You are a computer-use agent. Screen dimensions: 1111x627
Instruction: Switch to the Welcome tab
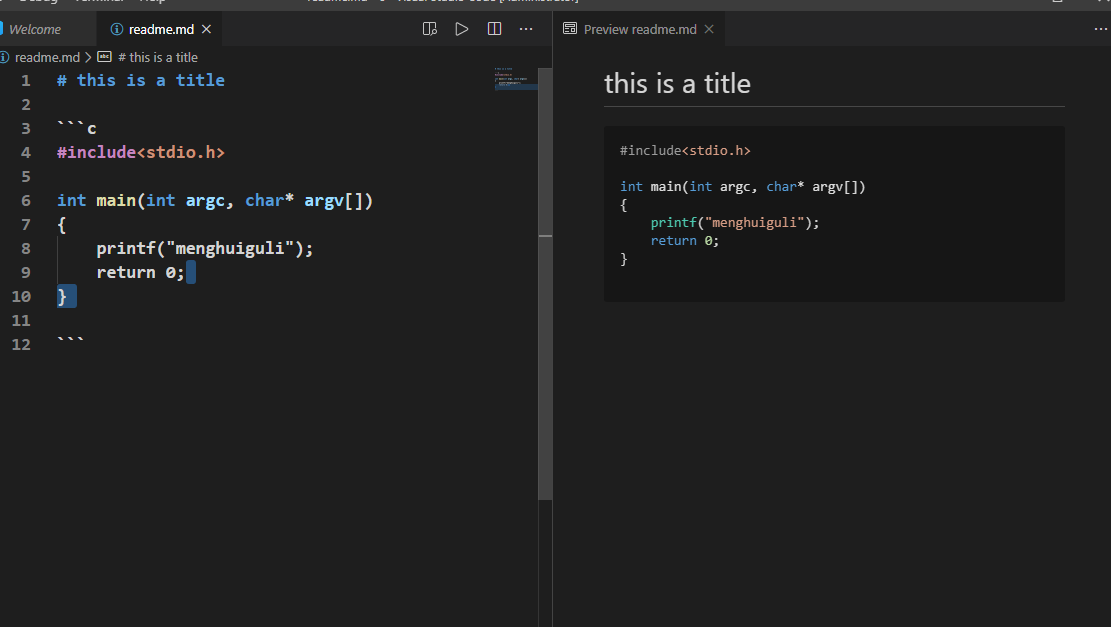tap(35, 29)
